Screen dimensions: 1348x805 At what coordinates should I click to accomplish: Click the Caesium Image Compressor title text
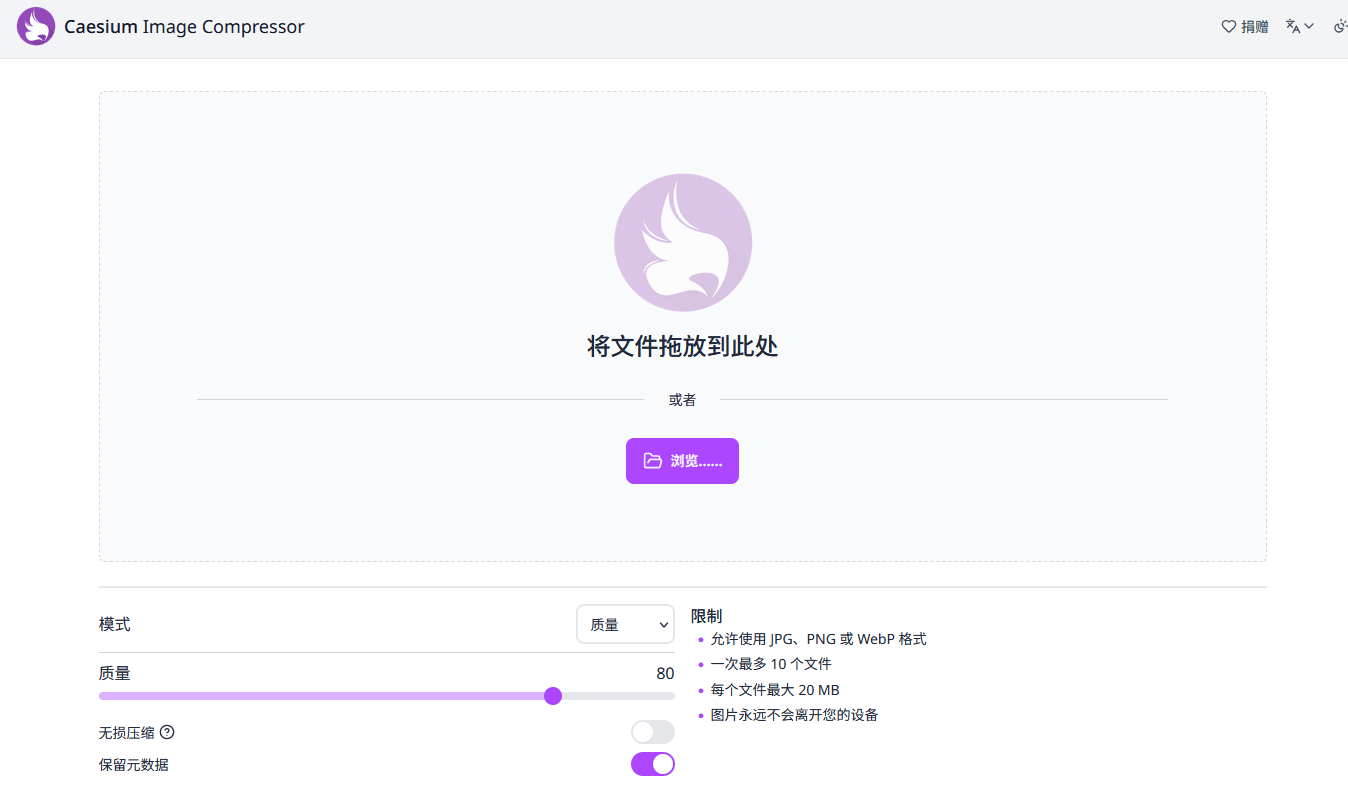point(184,27)
